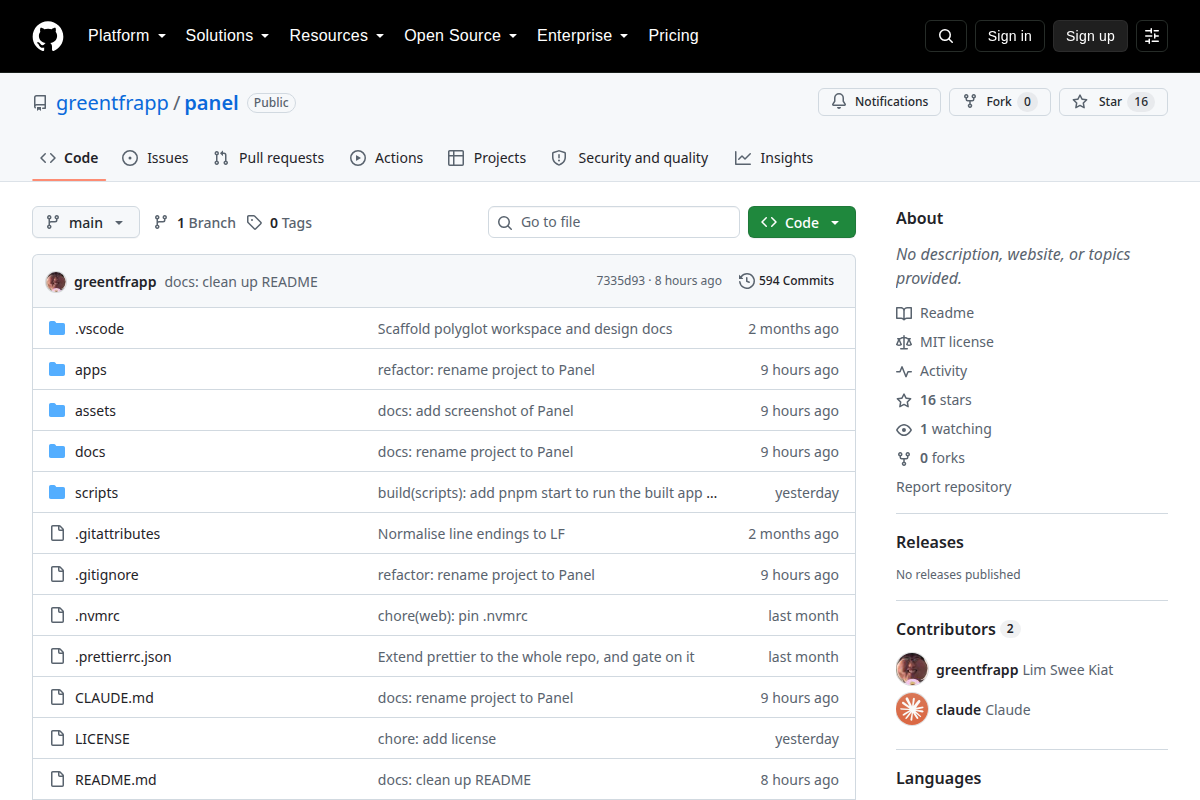Click the .gitattributes file icon
Image resolution: width=1200 pixels, height=800 pixels.
pos(57,534)
